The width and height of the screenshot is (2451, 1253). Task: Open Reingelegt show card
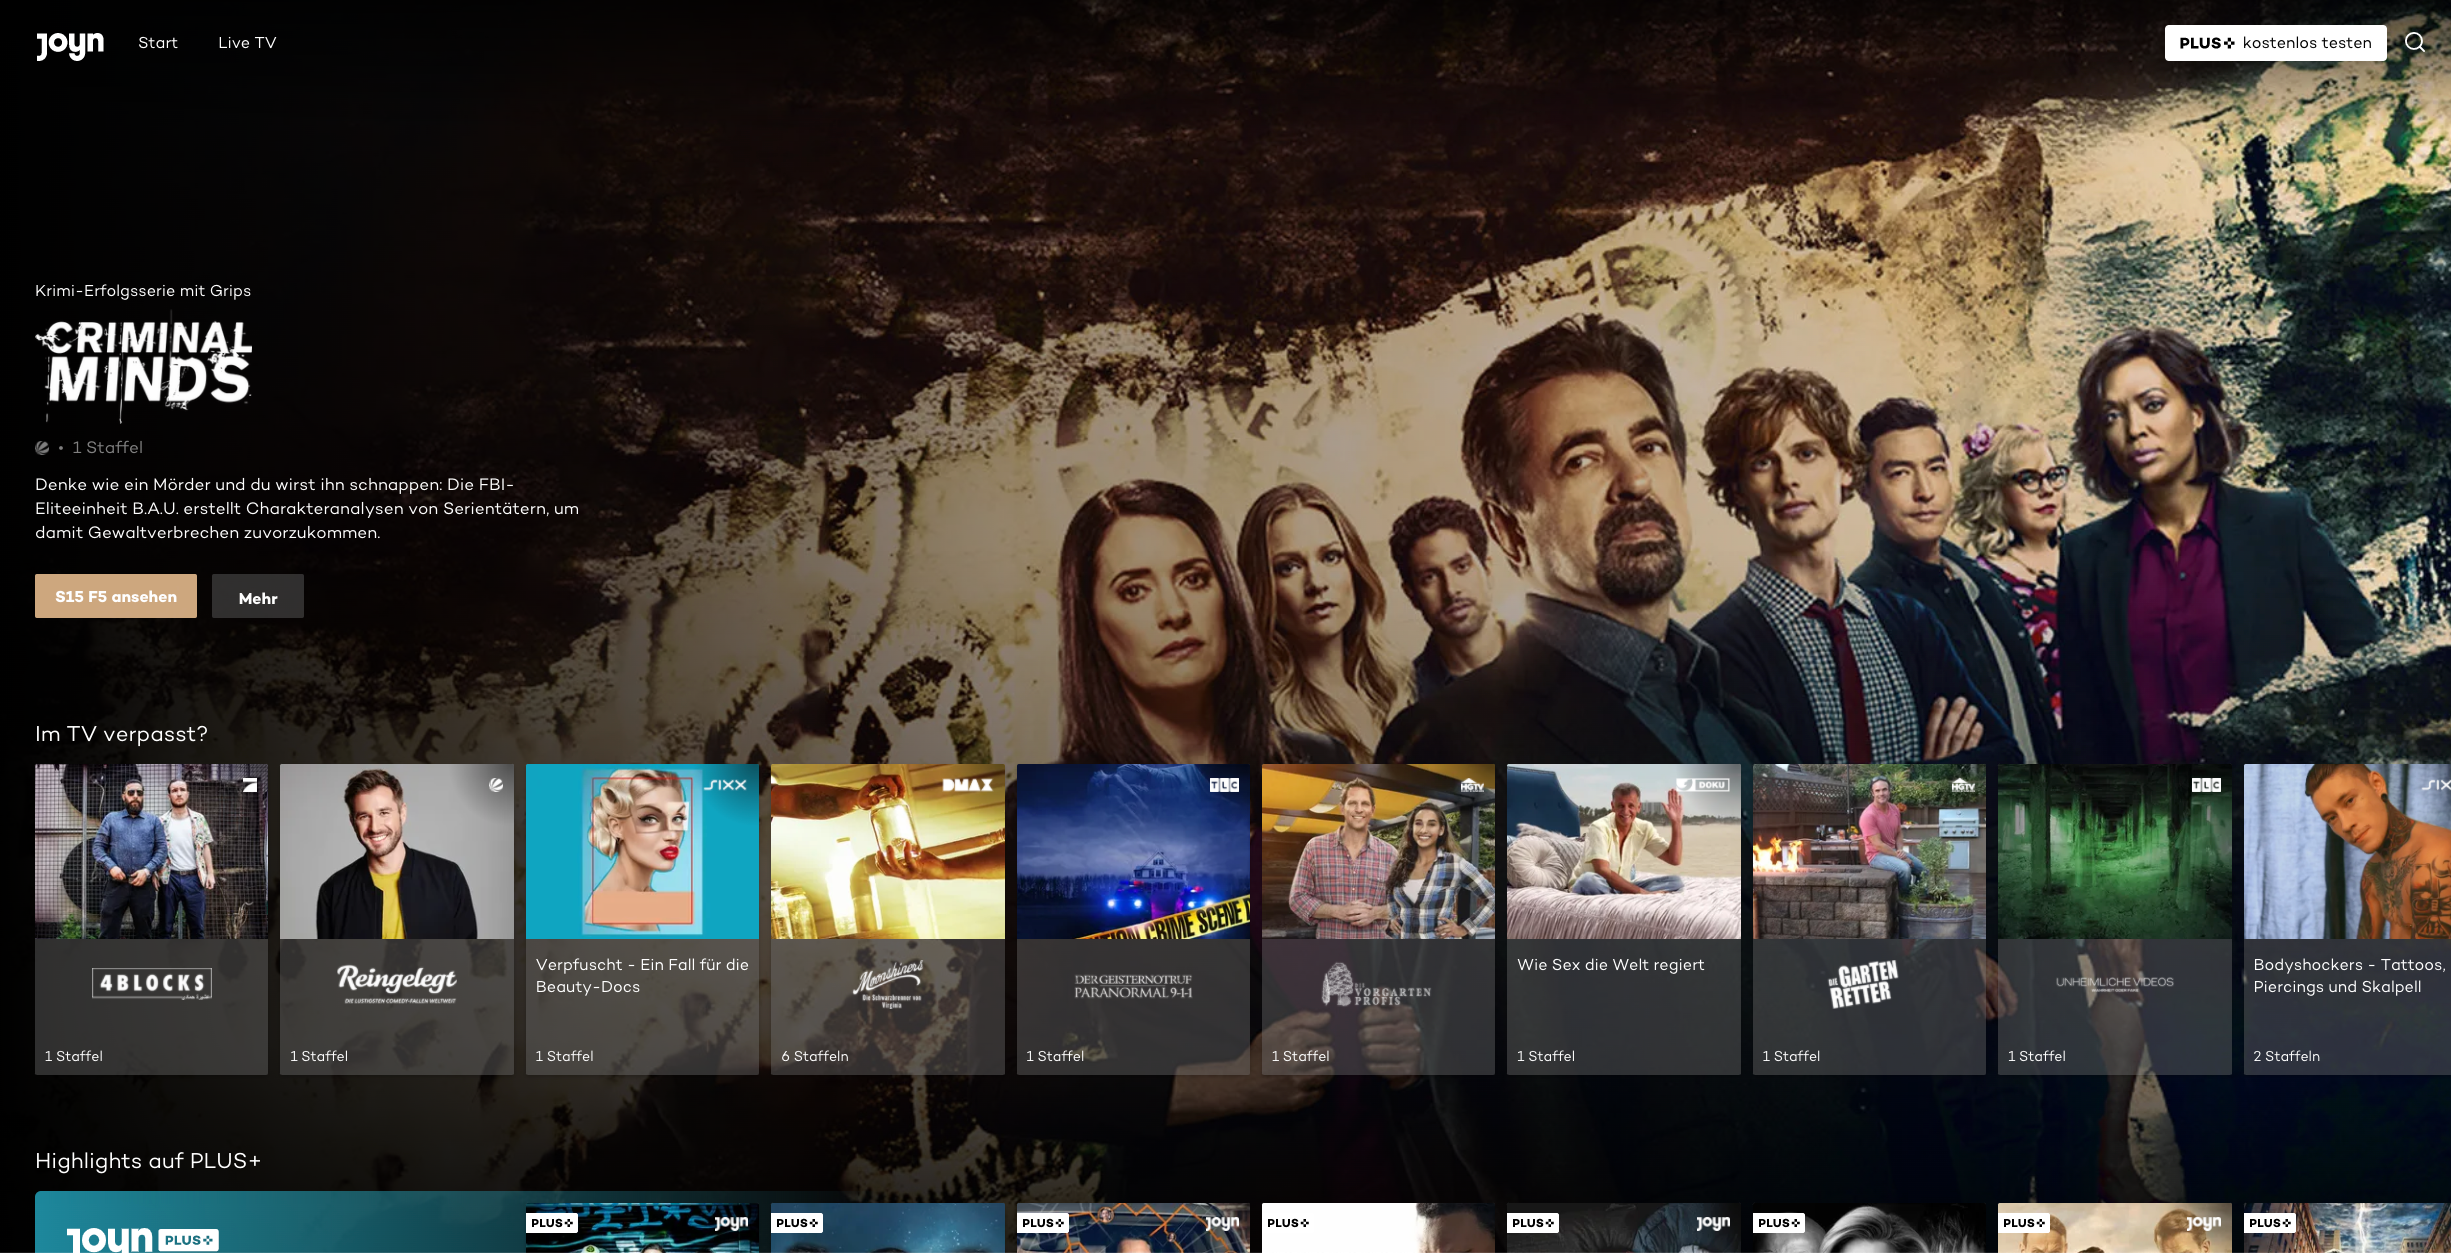click(397, 919)
